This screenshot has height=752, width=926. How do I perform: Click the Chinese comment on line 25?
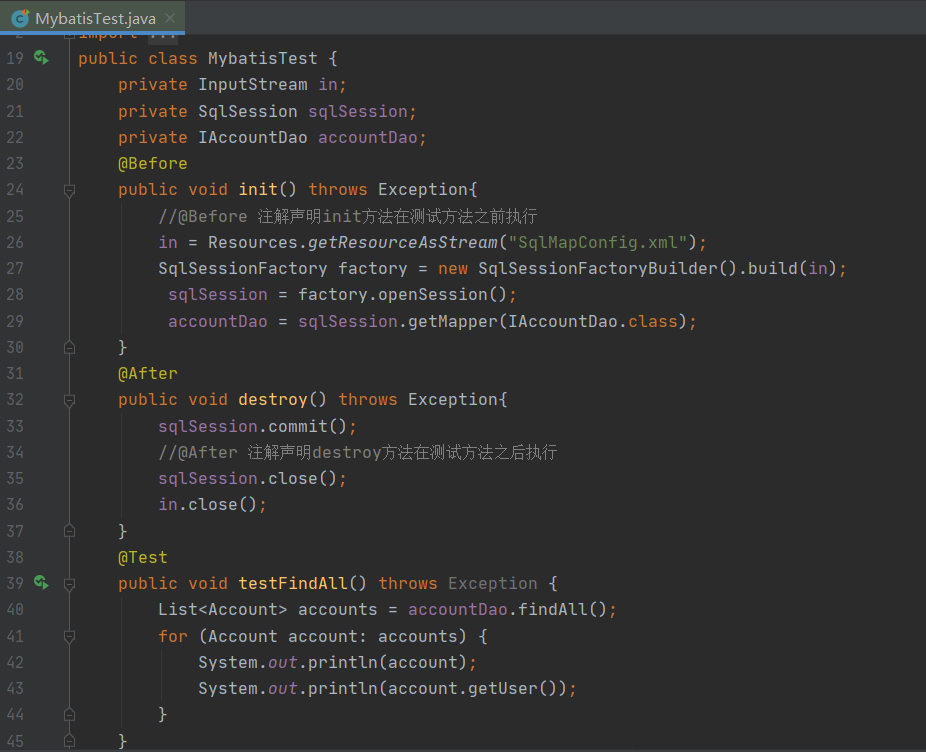click(x=348, y=216)
